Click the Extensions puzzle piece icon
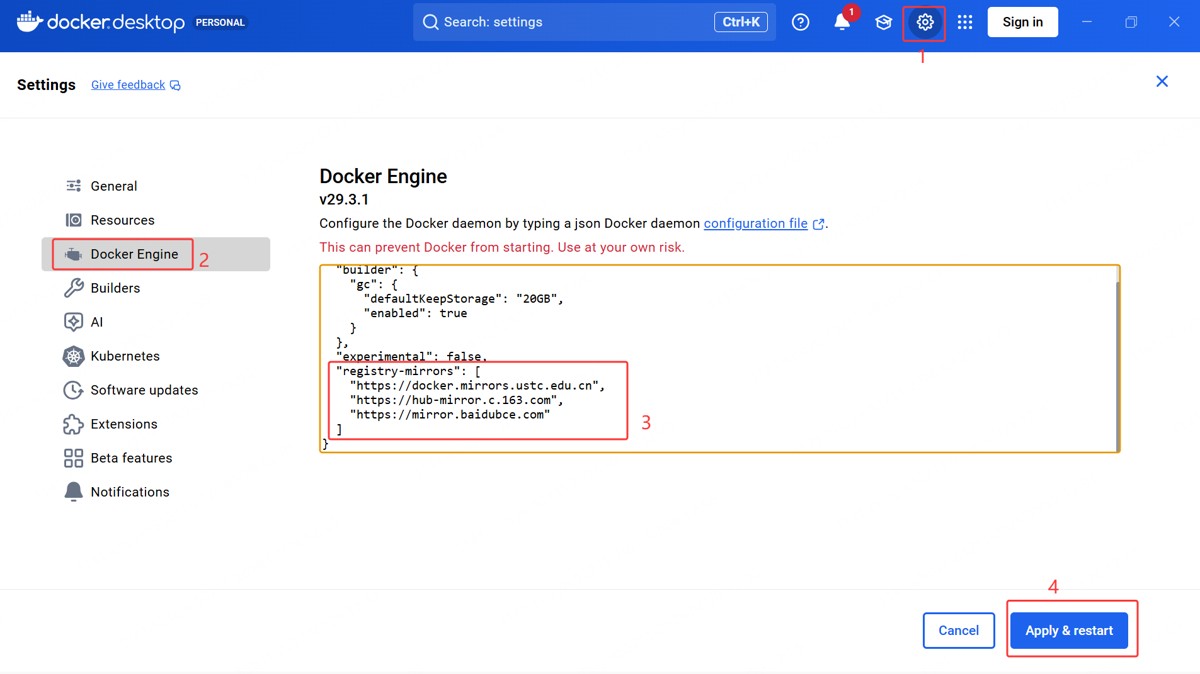Screen dimensions: 1200x674 [73, 424]
